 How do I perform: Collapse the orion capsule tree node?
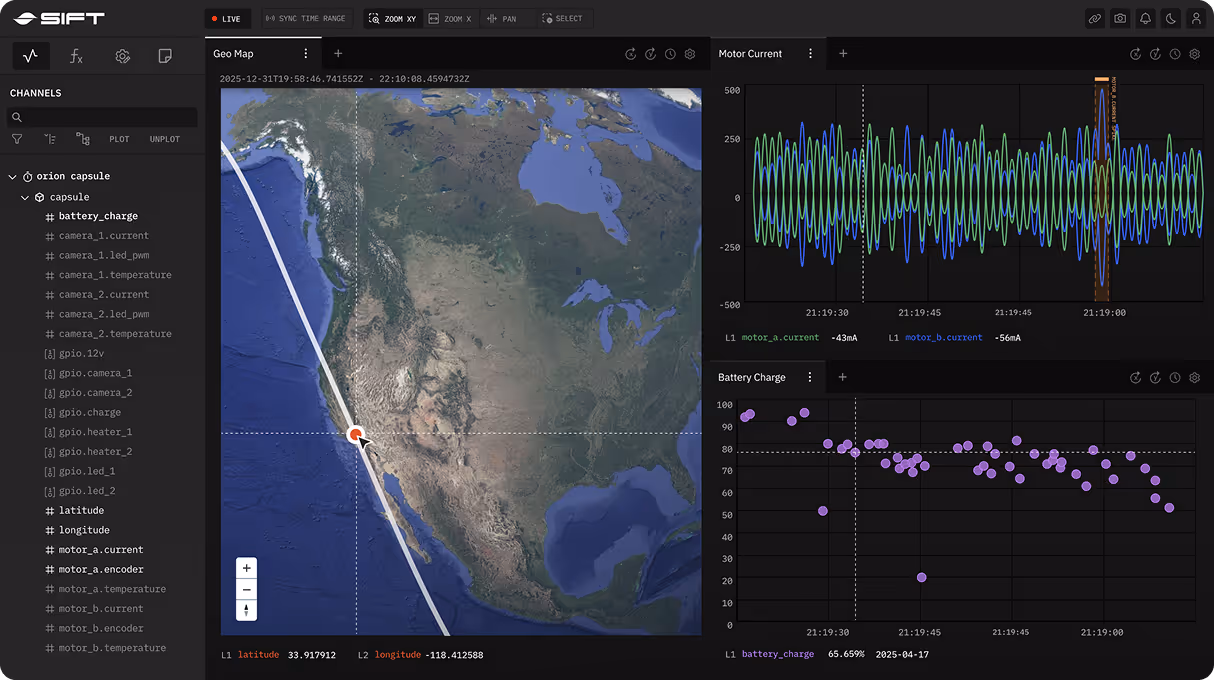(x=12, y=177)
